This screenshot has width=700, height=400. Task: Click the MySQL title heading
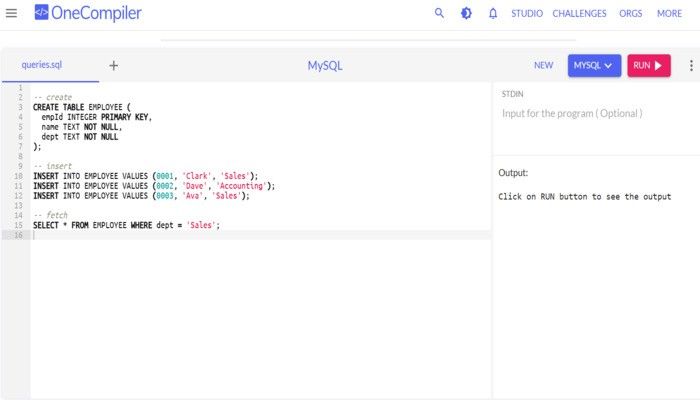point(325,66)
